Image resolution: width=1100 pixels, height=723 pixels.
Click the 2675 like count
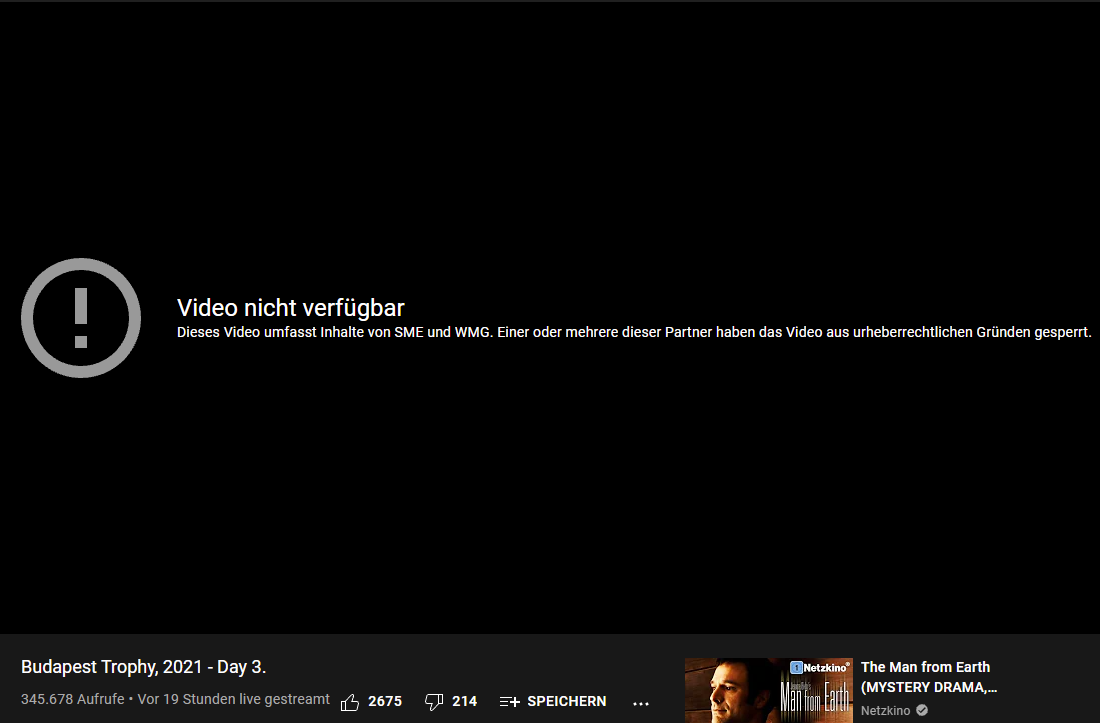click(x=385, y=702)
